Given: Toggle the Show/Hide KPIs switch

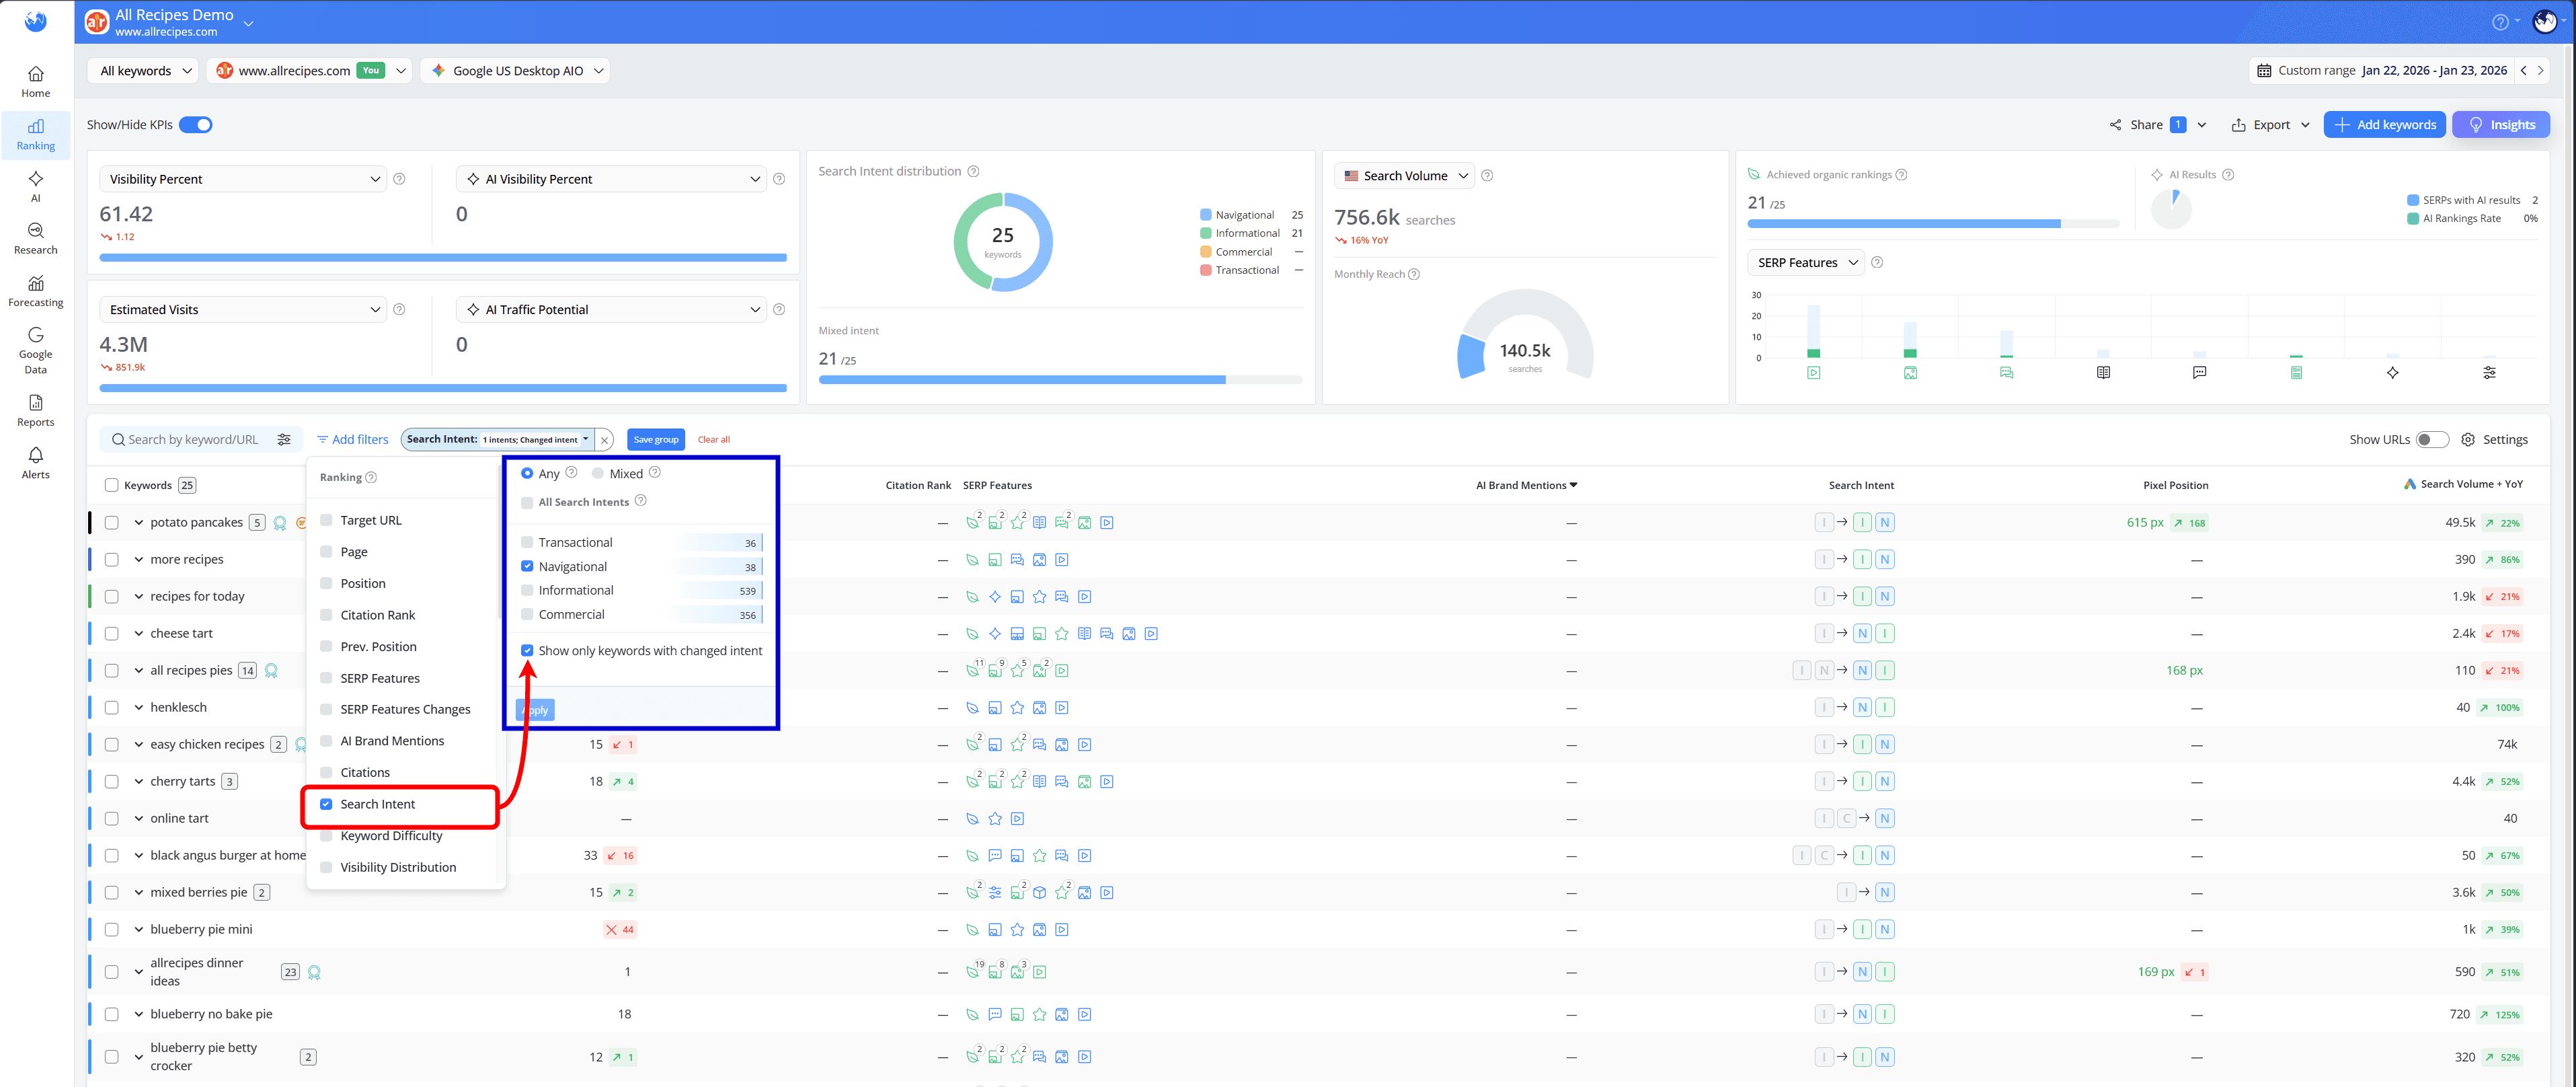Looking at the screenshot, I should pos(197,124).
